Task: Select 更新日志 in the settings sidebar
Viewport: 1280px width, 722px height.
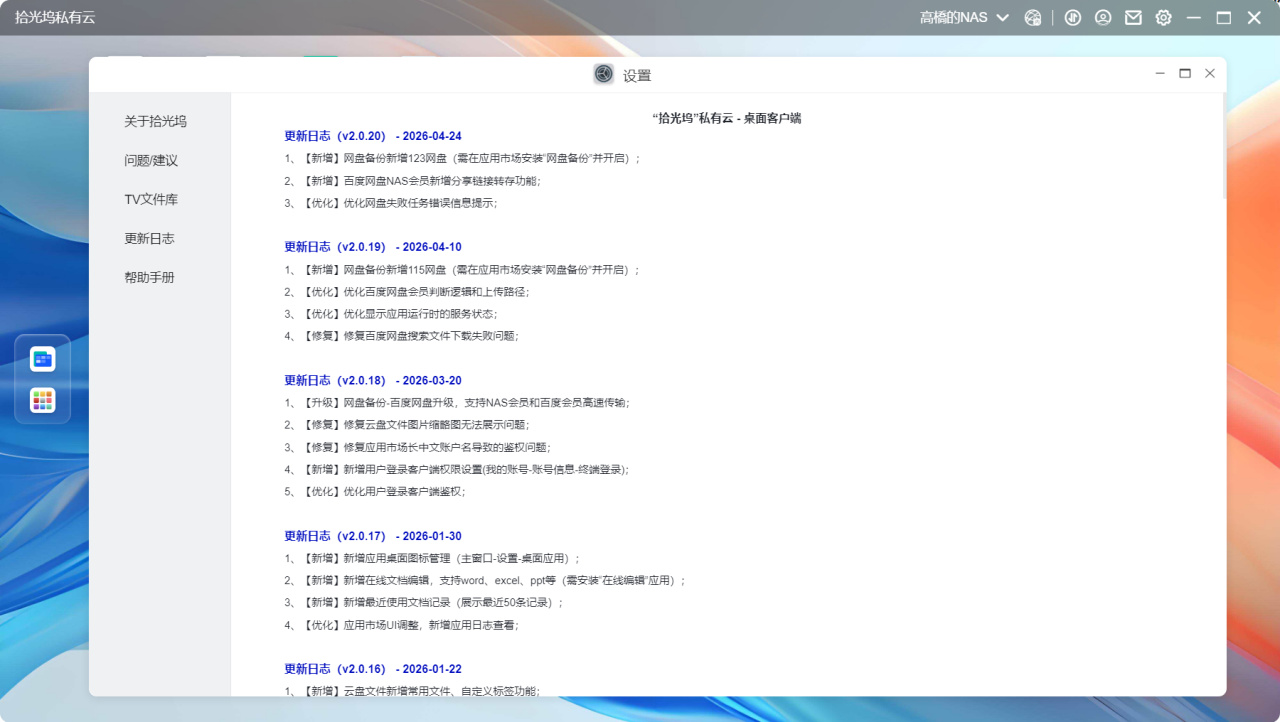Action: (149, 238)
